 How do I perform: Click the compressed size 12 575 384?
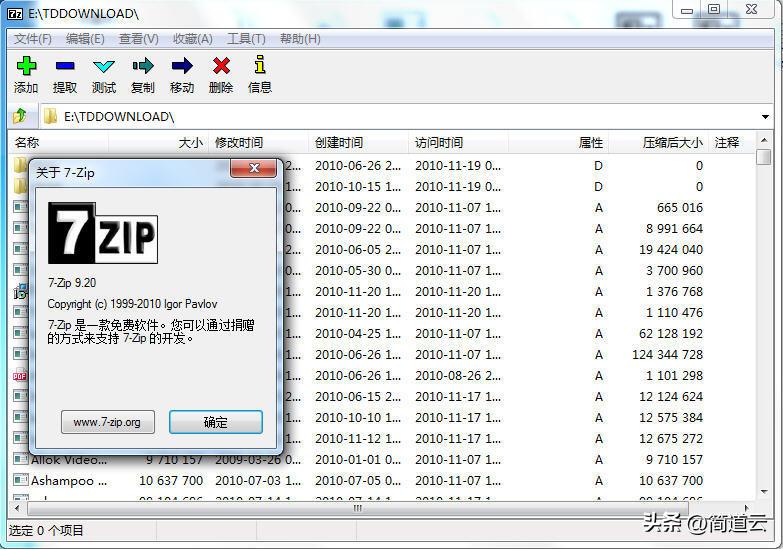[671, 417]
